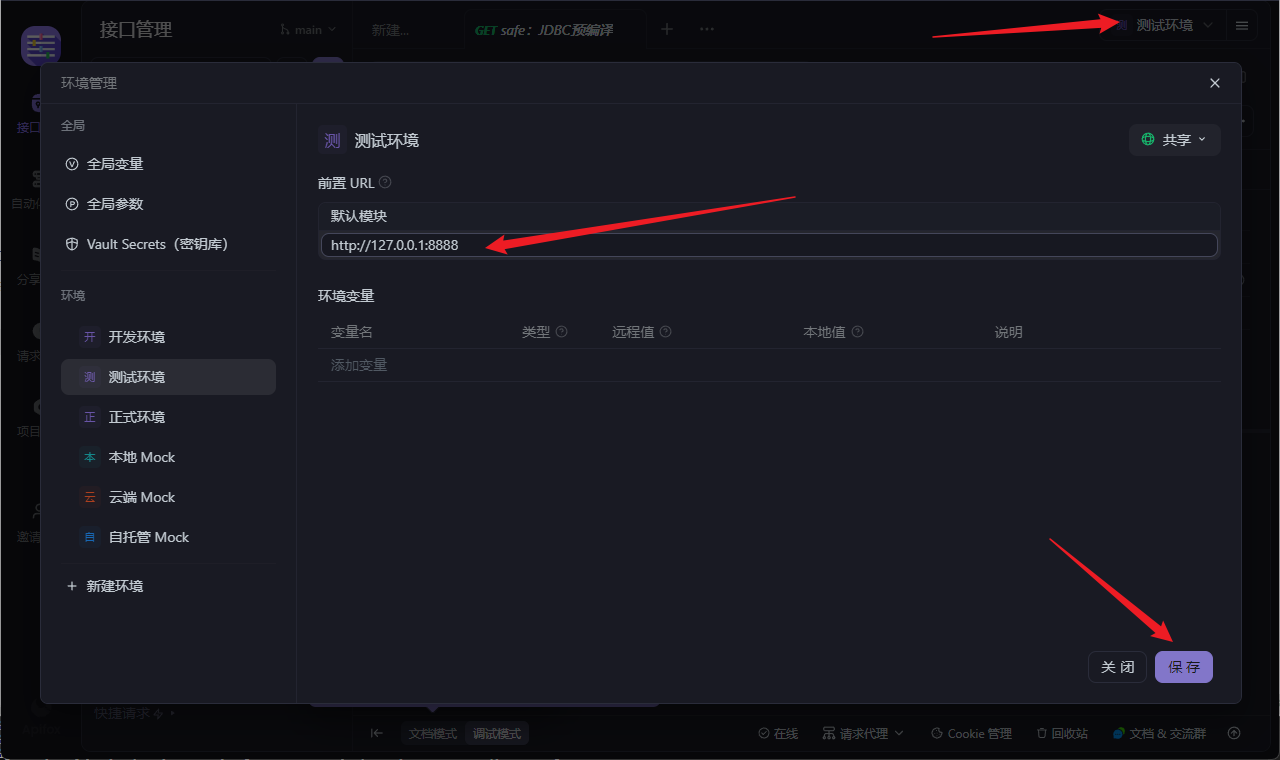Open the 共享 dropdown
The height and width of the screenshot is (760, 1280).
tap(1175, 140)
